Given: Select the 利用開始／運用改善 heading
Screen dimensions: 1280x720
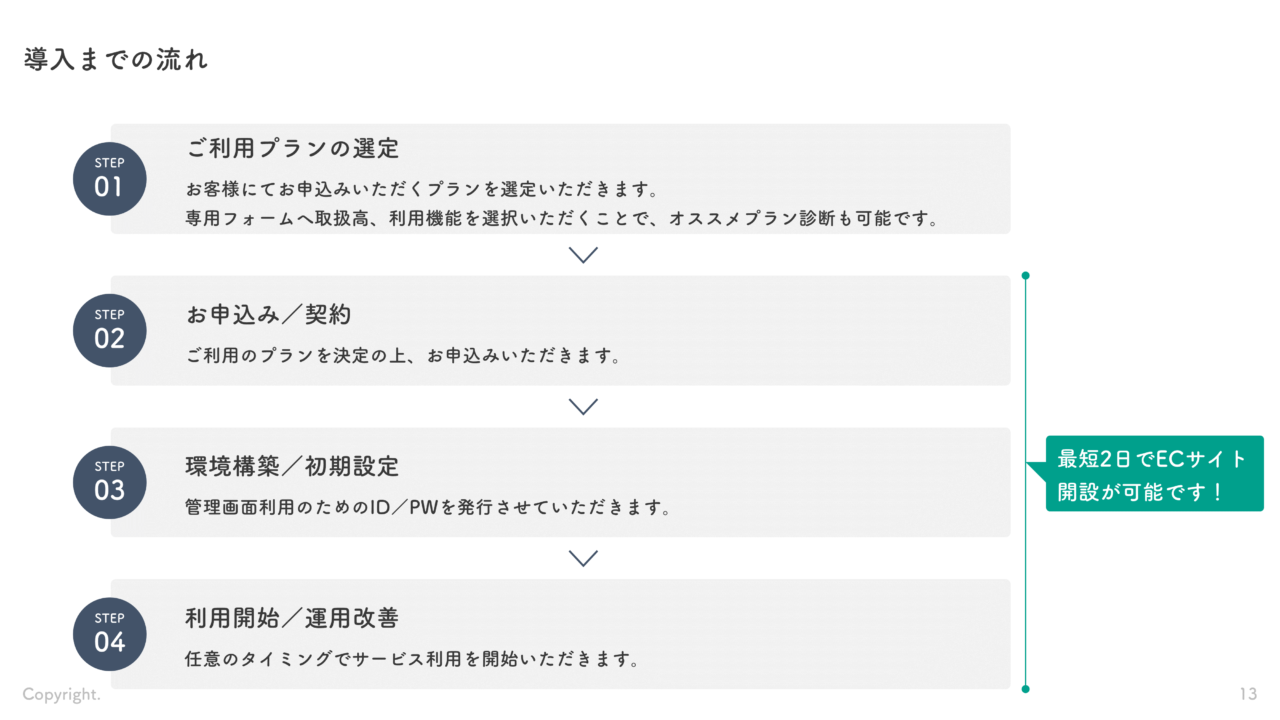Looking at the screenshot, I should pos(293,618).
